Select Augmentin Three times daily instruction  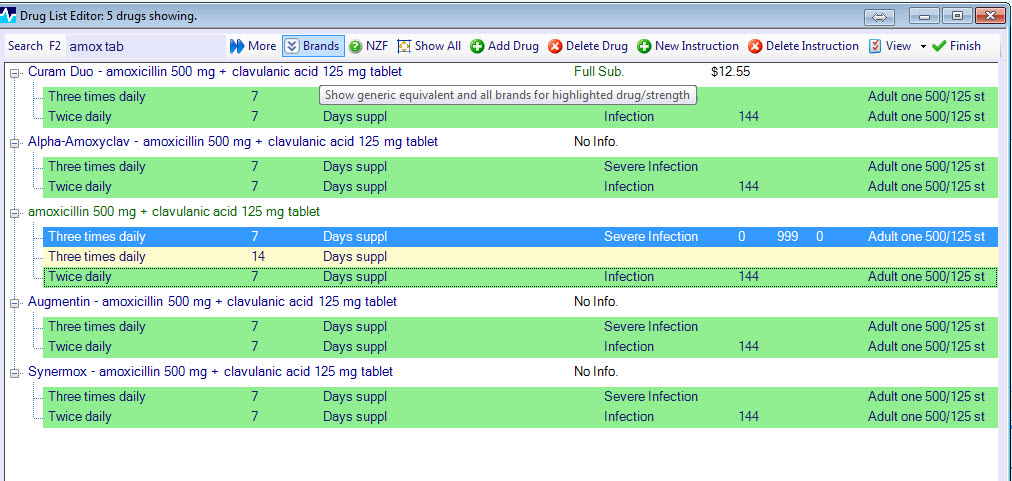tap(520, 327)
